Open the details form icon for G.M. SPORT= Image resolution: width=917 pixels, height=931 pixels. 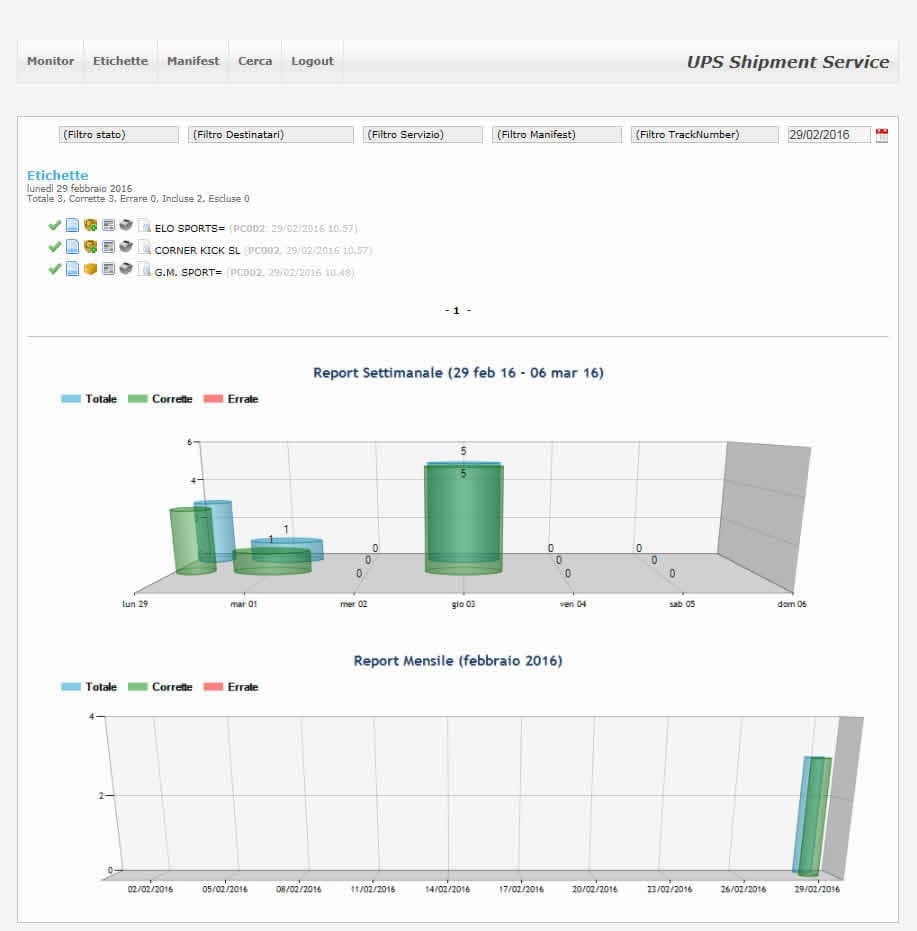coord(108,269)
